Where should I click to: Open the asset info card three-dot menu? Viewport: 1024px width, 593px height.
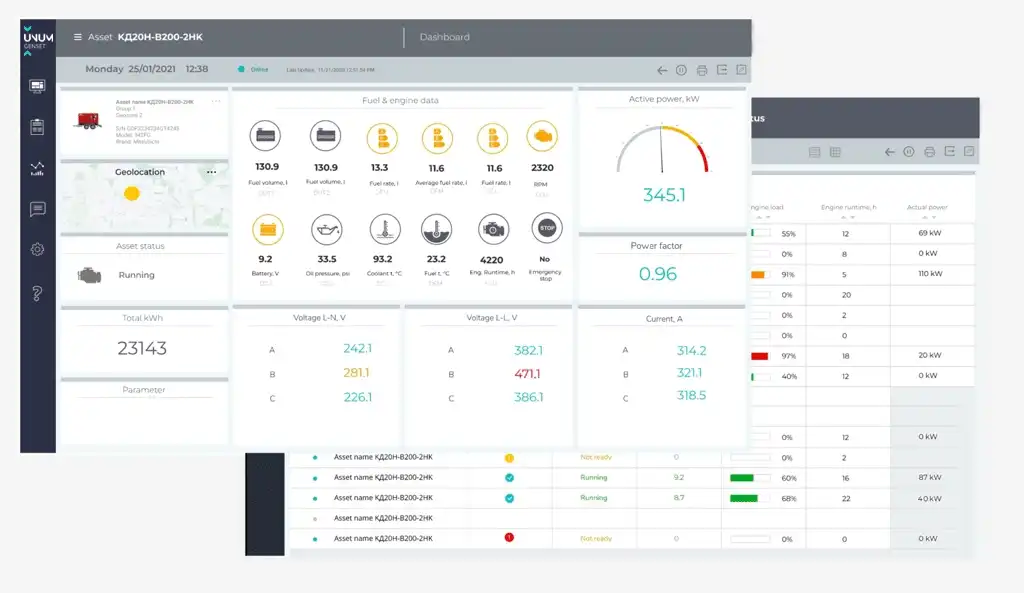point(215,101)
